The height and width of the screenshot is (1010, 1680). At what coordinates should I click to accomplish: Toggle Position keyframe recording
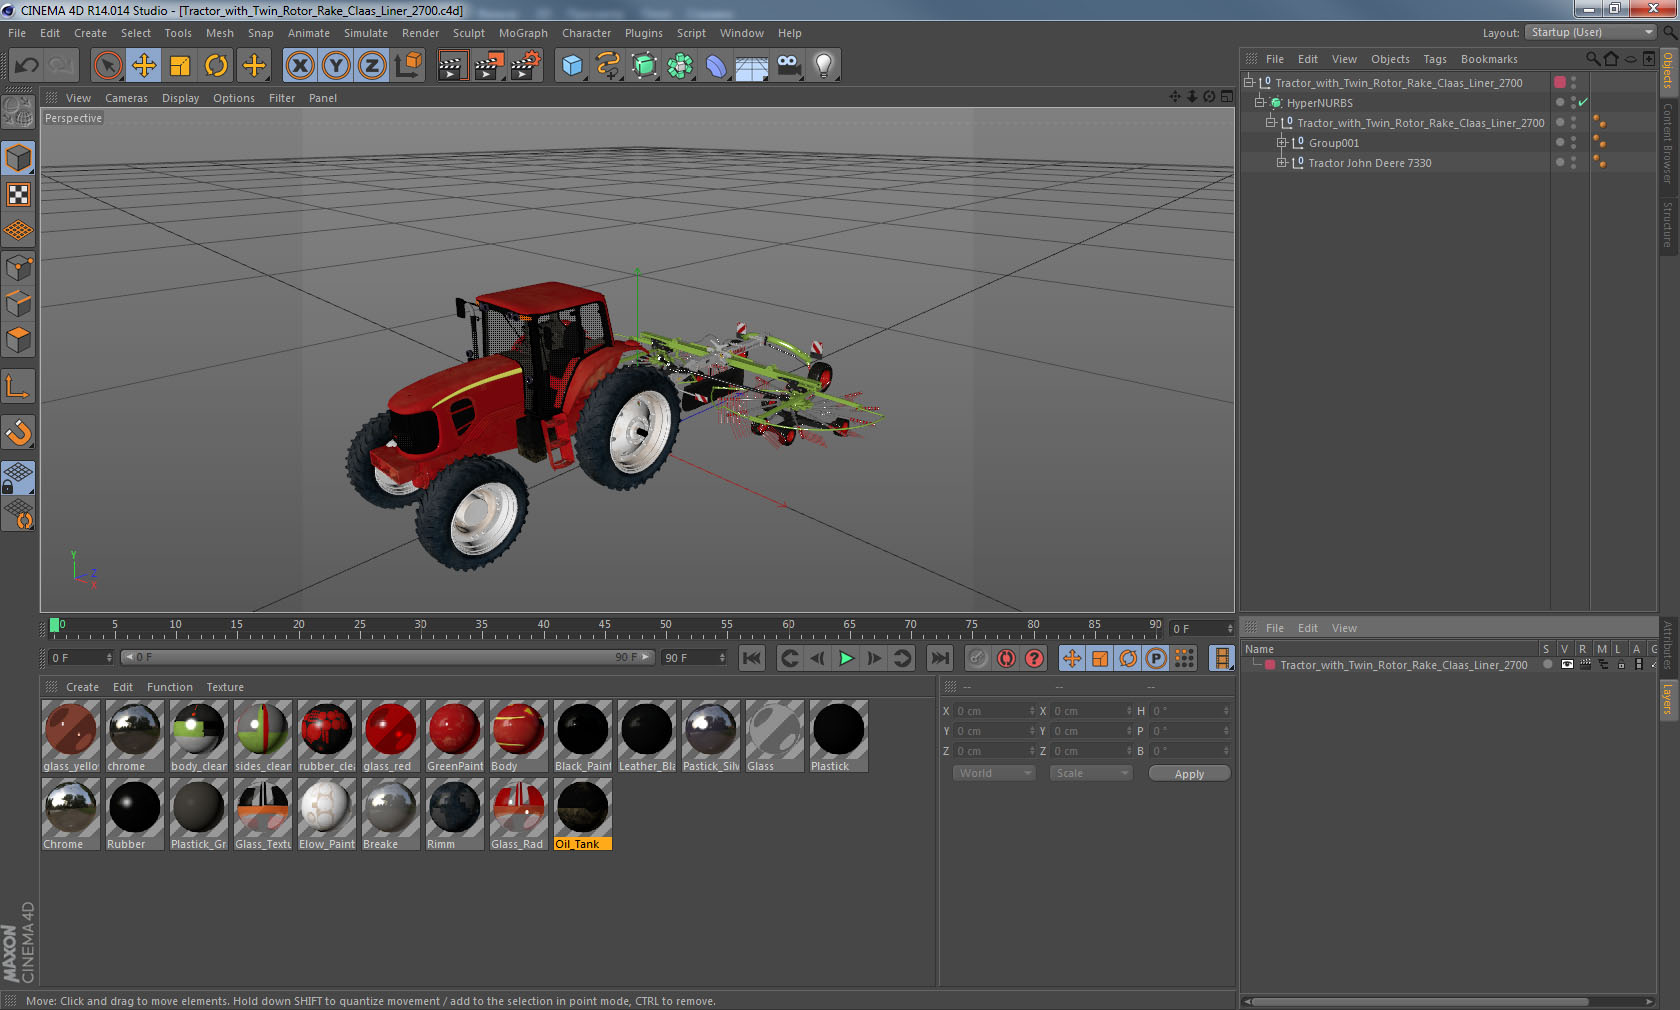coord(1072,658)
